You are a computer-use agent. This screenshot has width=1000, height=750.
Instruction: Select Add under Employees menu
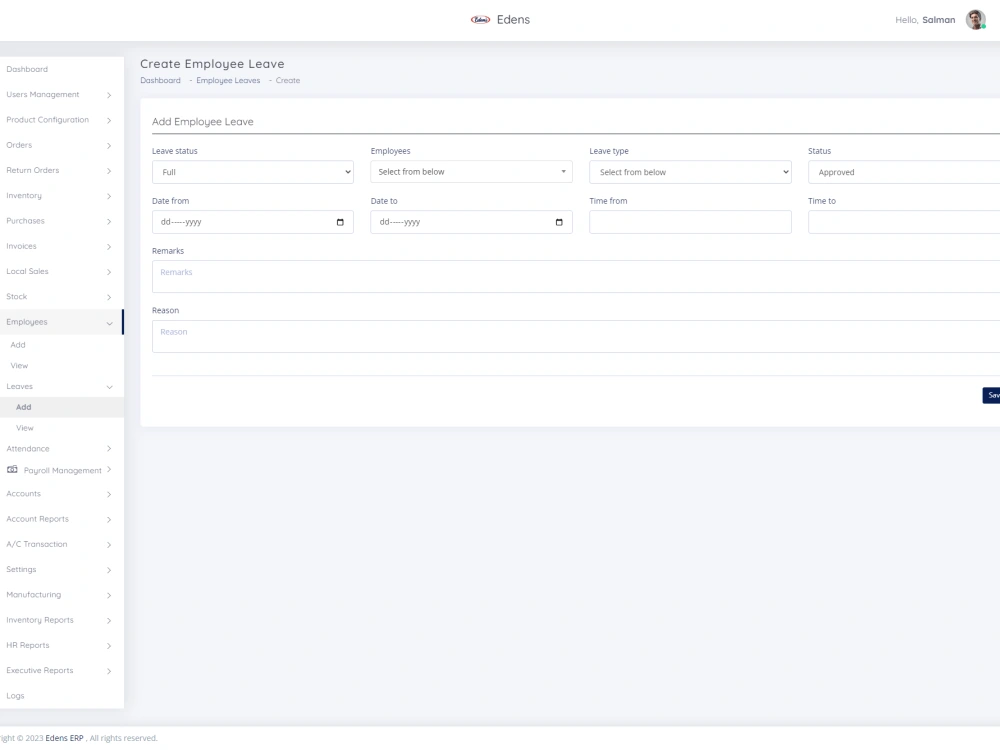[18, 345]
